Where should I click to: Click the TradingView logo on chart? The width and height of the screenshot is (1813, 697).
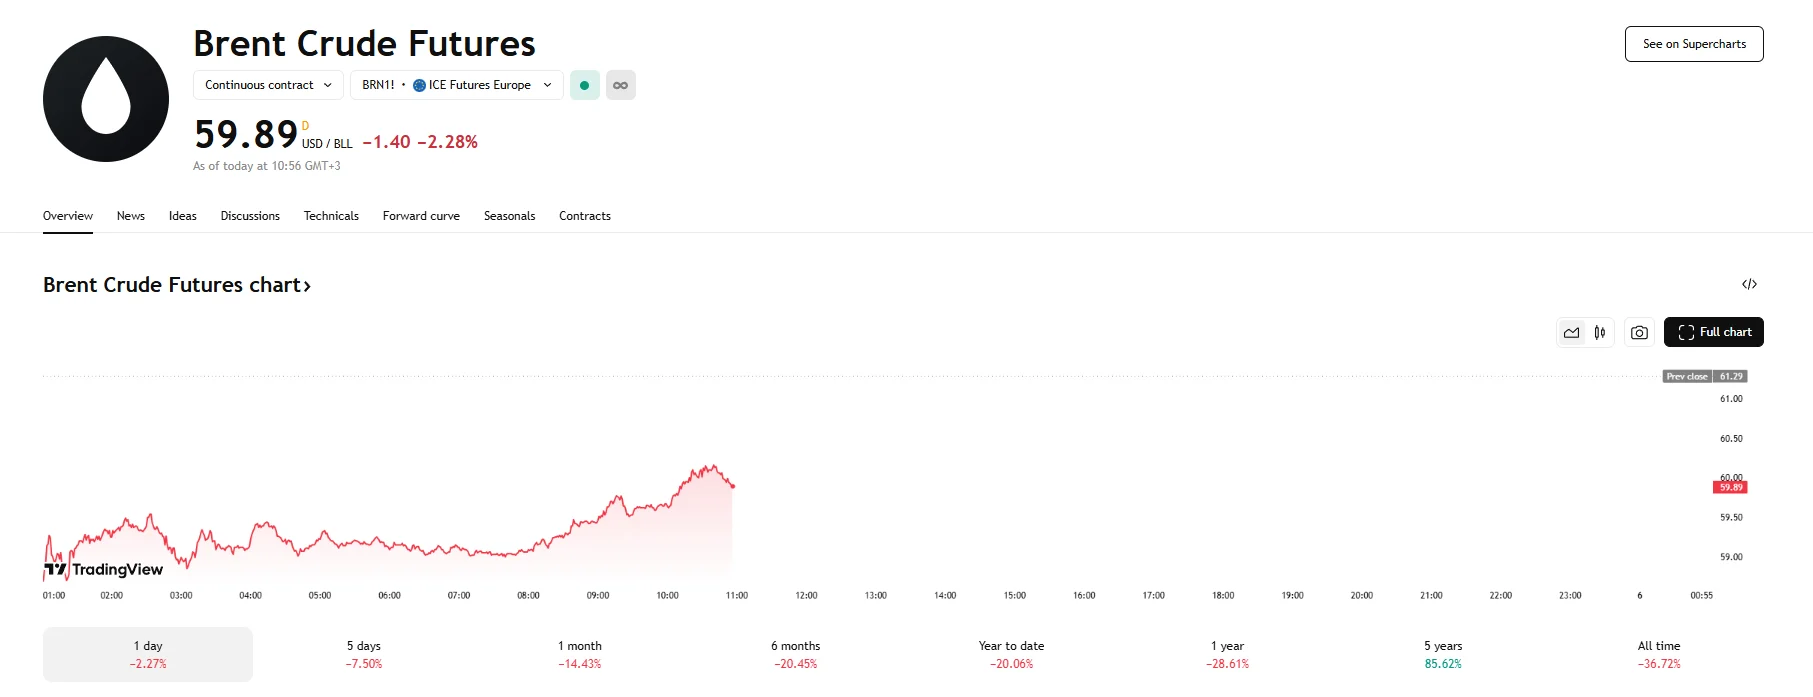(x=104, y=570)
